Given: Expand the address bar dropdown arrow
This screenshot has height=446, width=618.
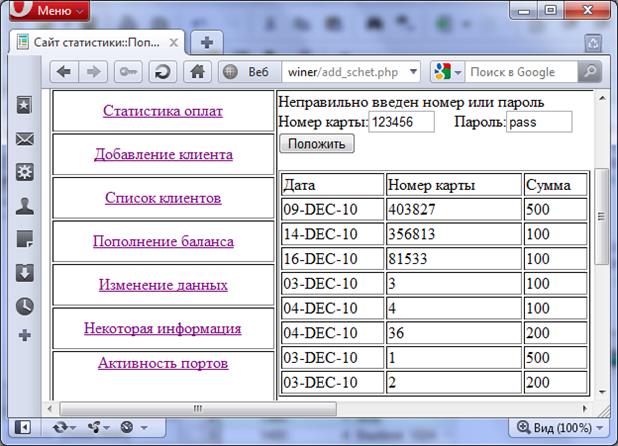Looking at the screenshot, I should point(413,72).
